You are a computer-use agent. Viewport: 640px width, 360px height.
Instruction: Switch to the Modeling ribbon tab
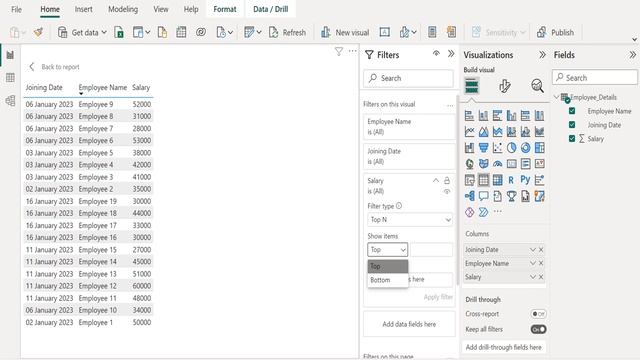[123, 9]
